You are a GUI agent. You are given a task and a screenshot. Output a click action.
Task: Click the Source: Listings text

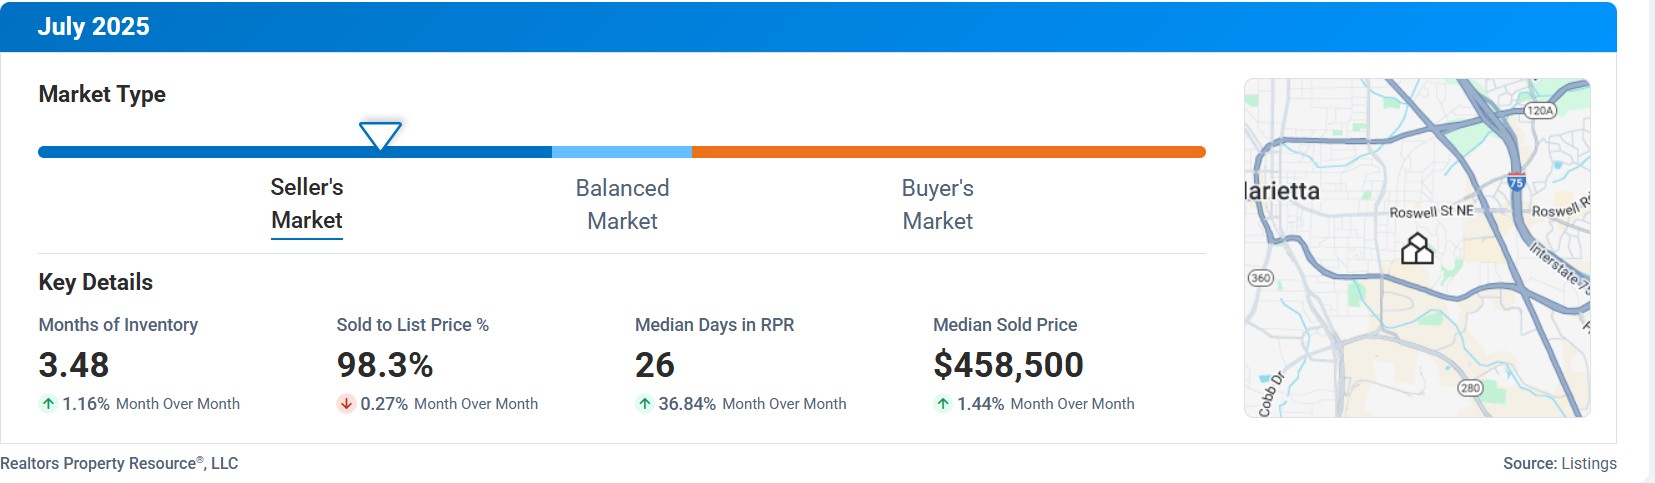coord(1560,463)
